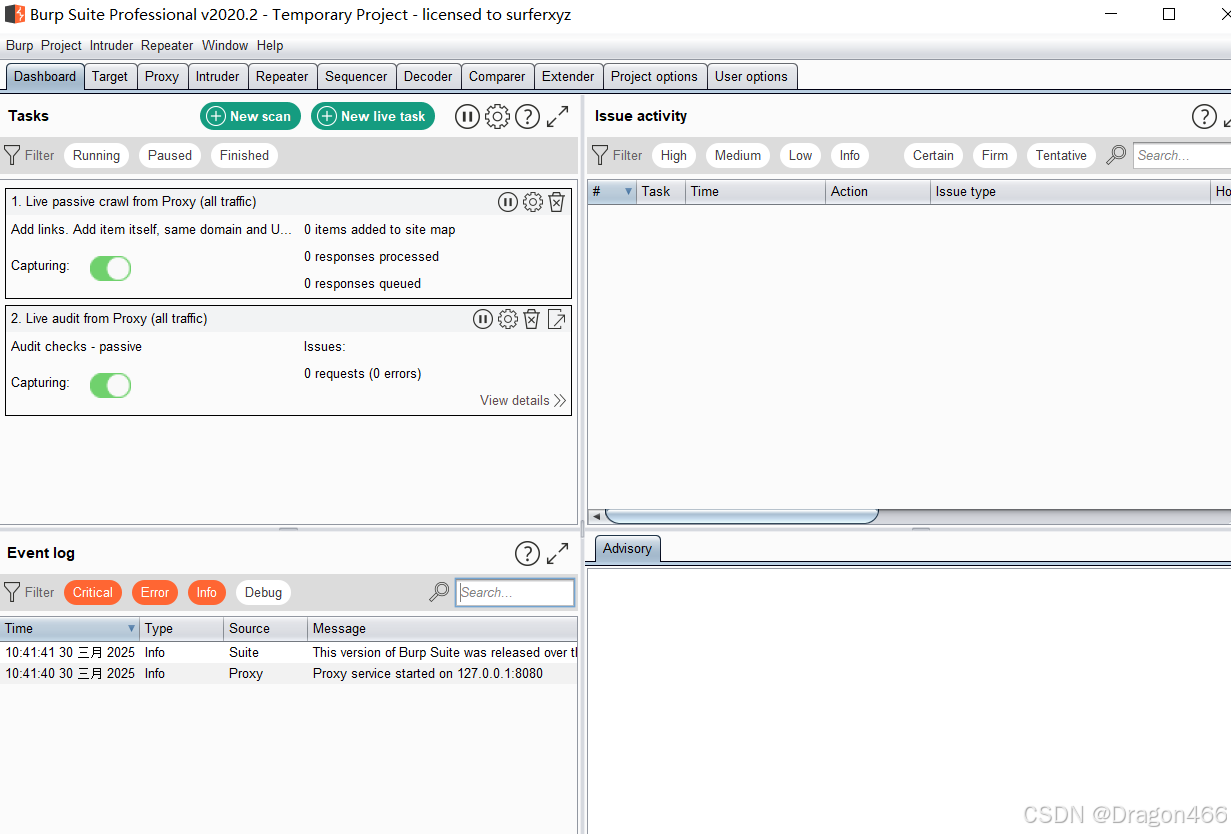Viewport: 1231px width, 834px height.
Task: Toggle the Low severity issue filter
Action: (800, 155)
